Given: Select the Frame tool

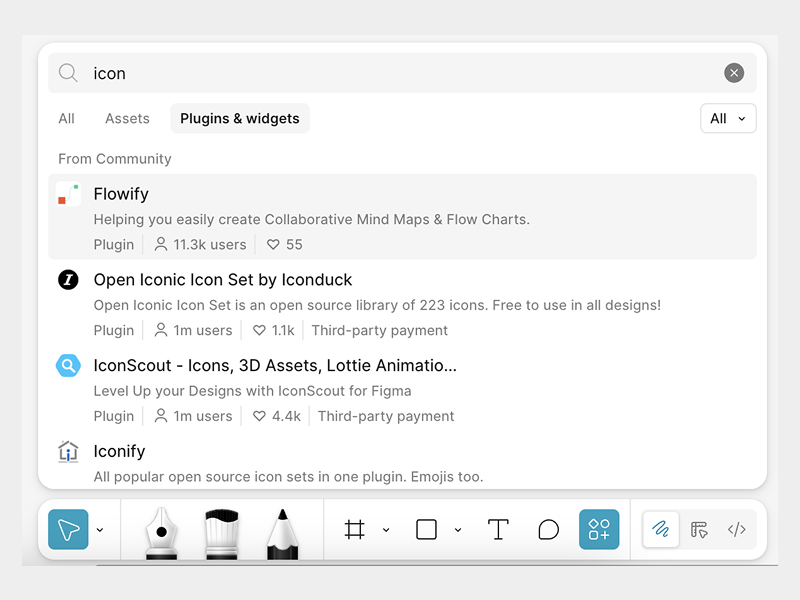Looking at the screenshot, I should tap(354, 529).
